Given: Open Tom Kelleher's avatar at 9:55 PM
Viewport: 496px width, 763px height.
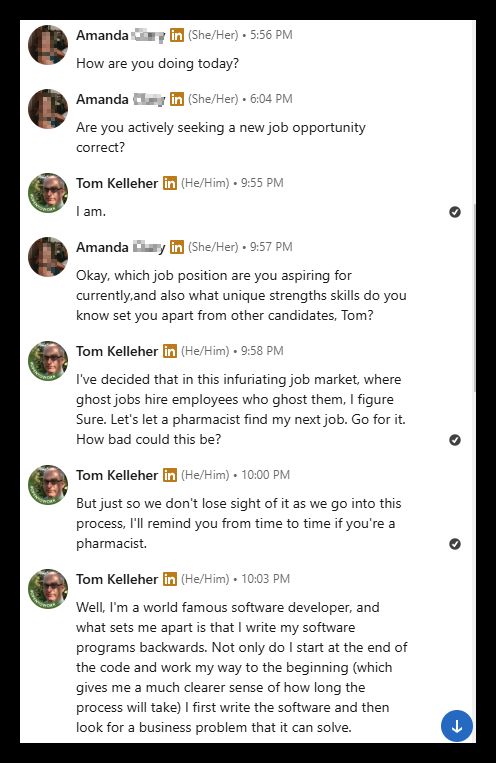Looking at the screenshot, I should point(48,193).
